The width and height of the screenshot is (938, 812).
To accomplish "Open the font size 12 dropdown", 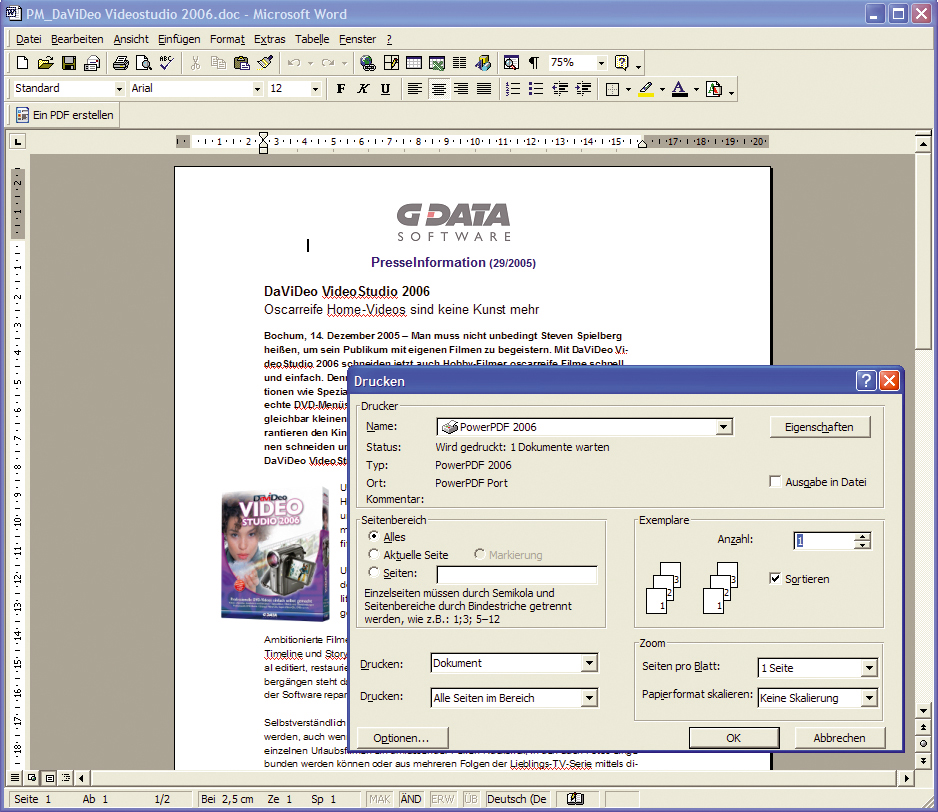I will pos(315,89).
